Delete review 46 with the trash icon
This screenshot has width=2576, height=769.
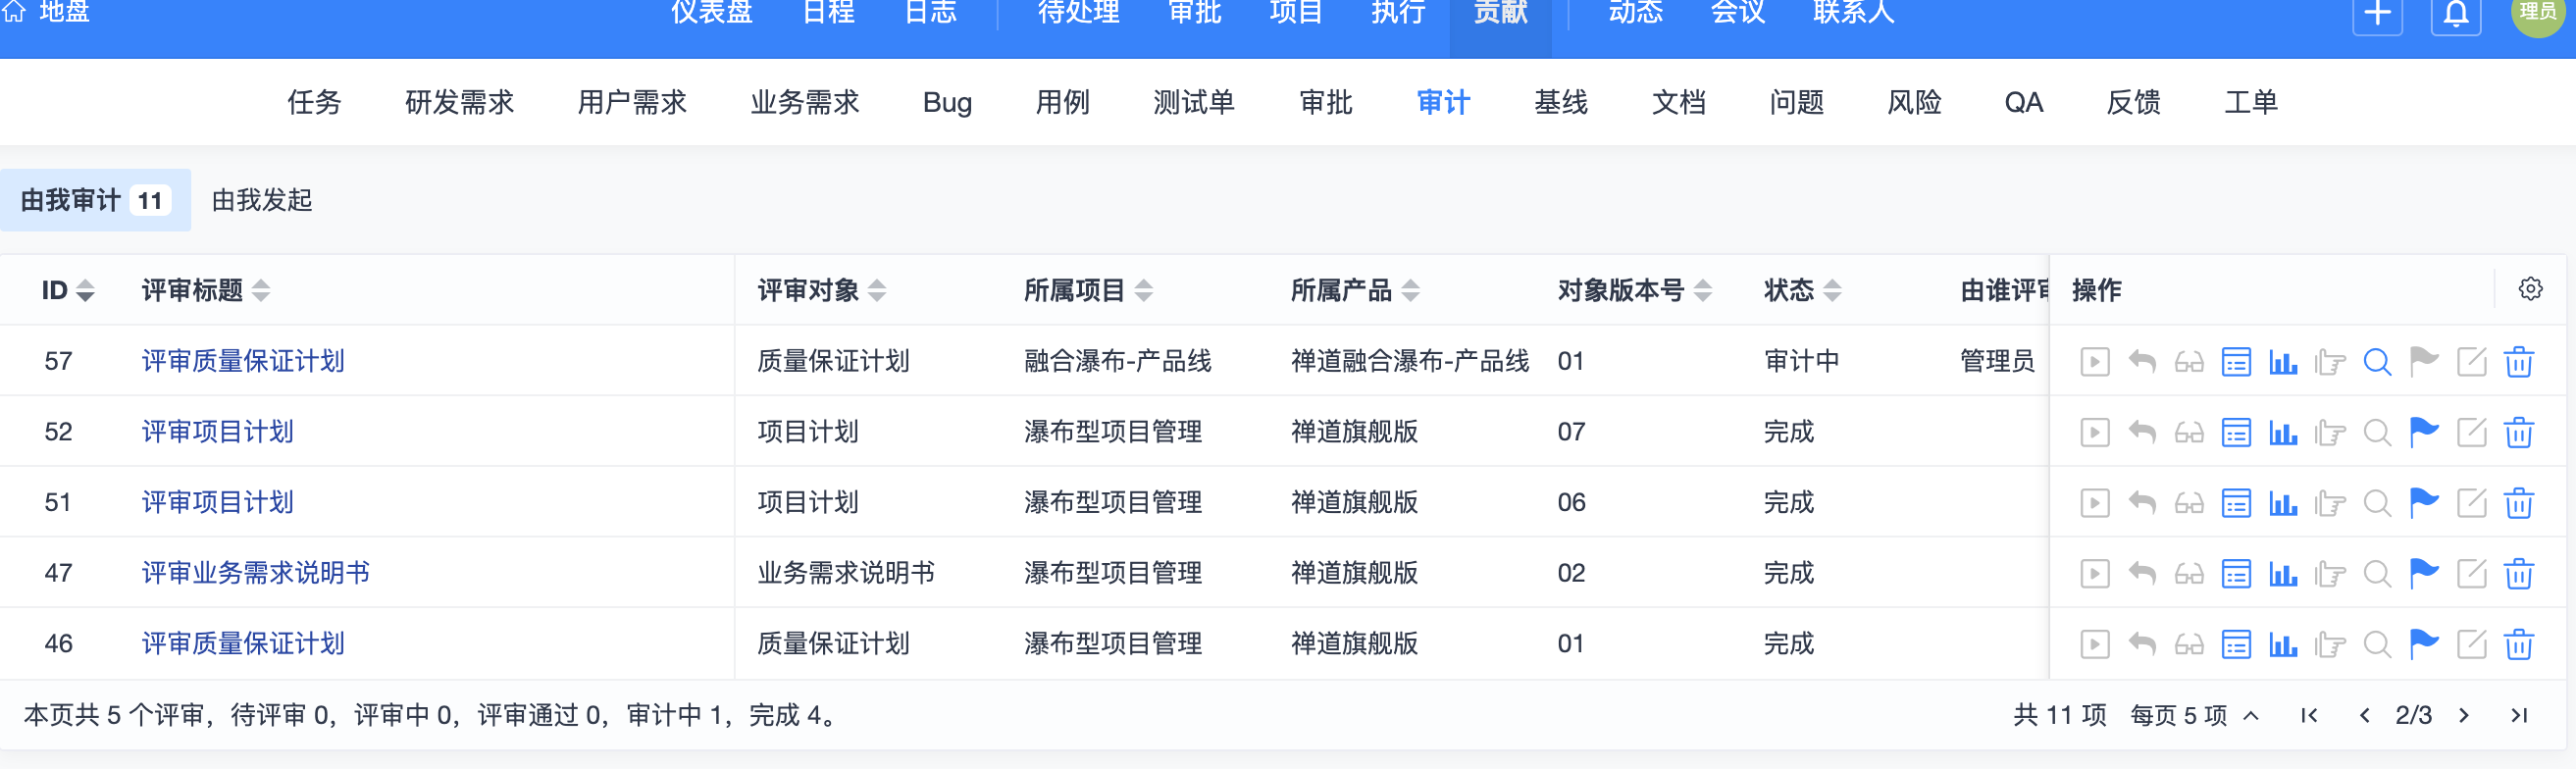pyautogui.click(x=2518, y=644)
